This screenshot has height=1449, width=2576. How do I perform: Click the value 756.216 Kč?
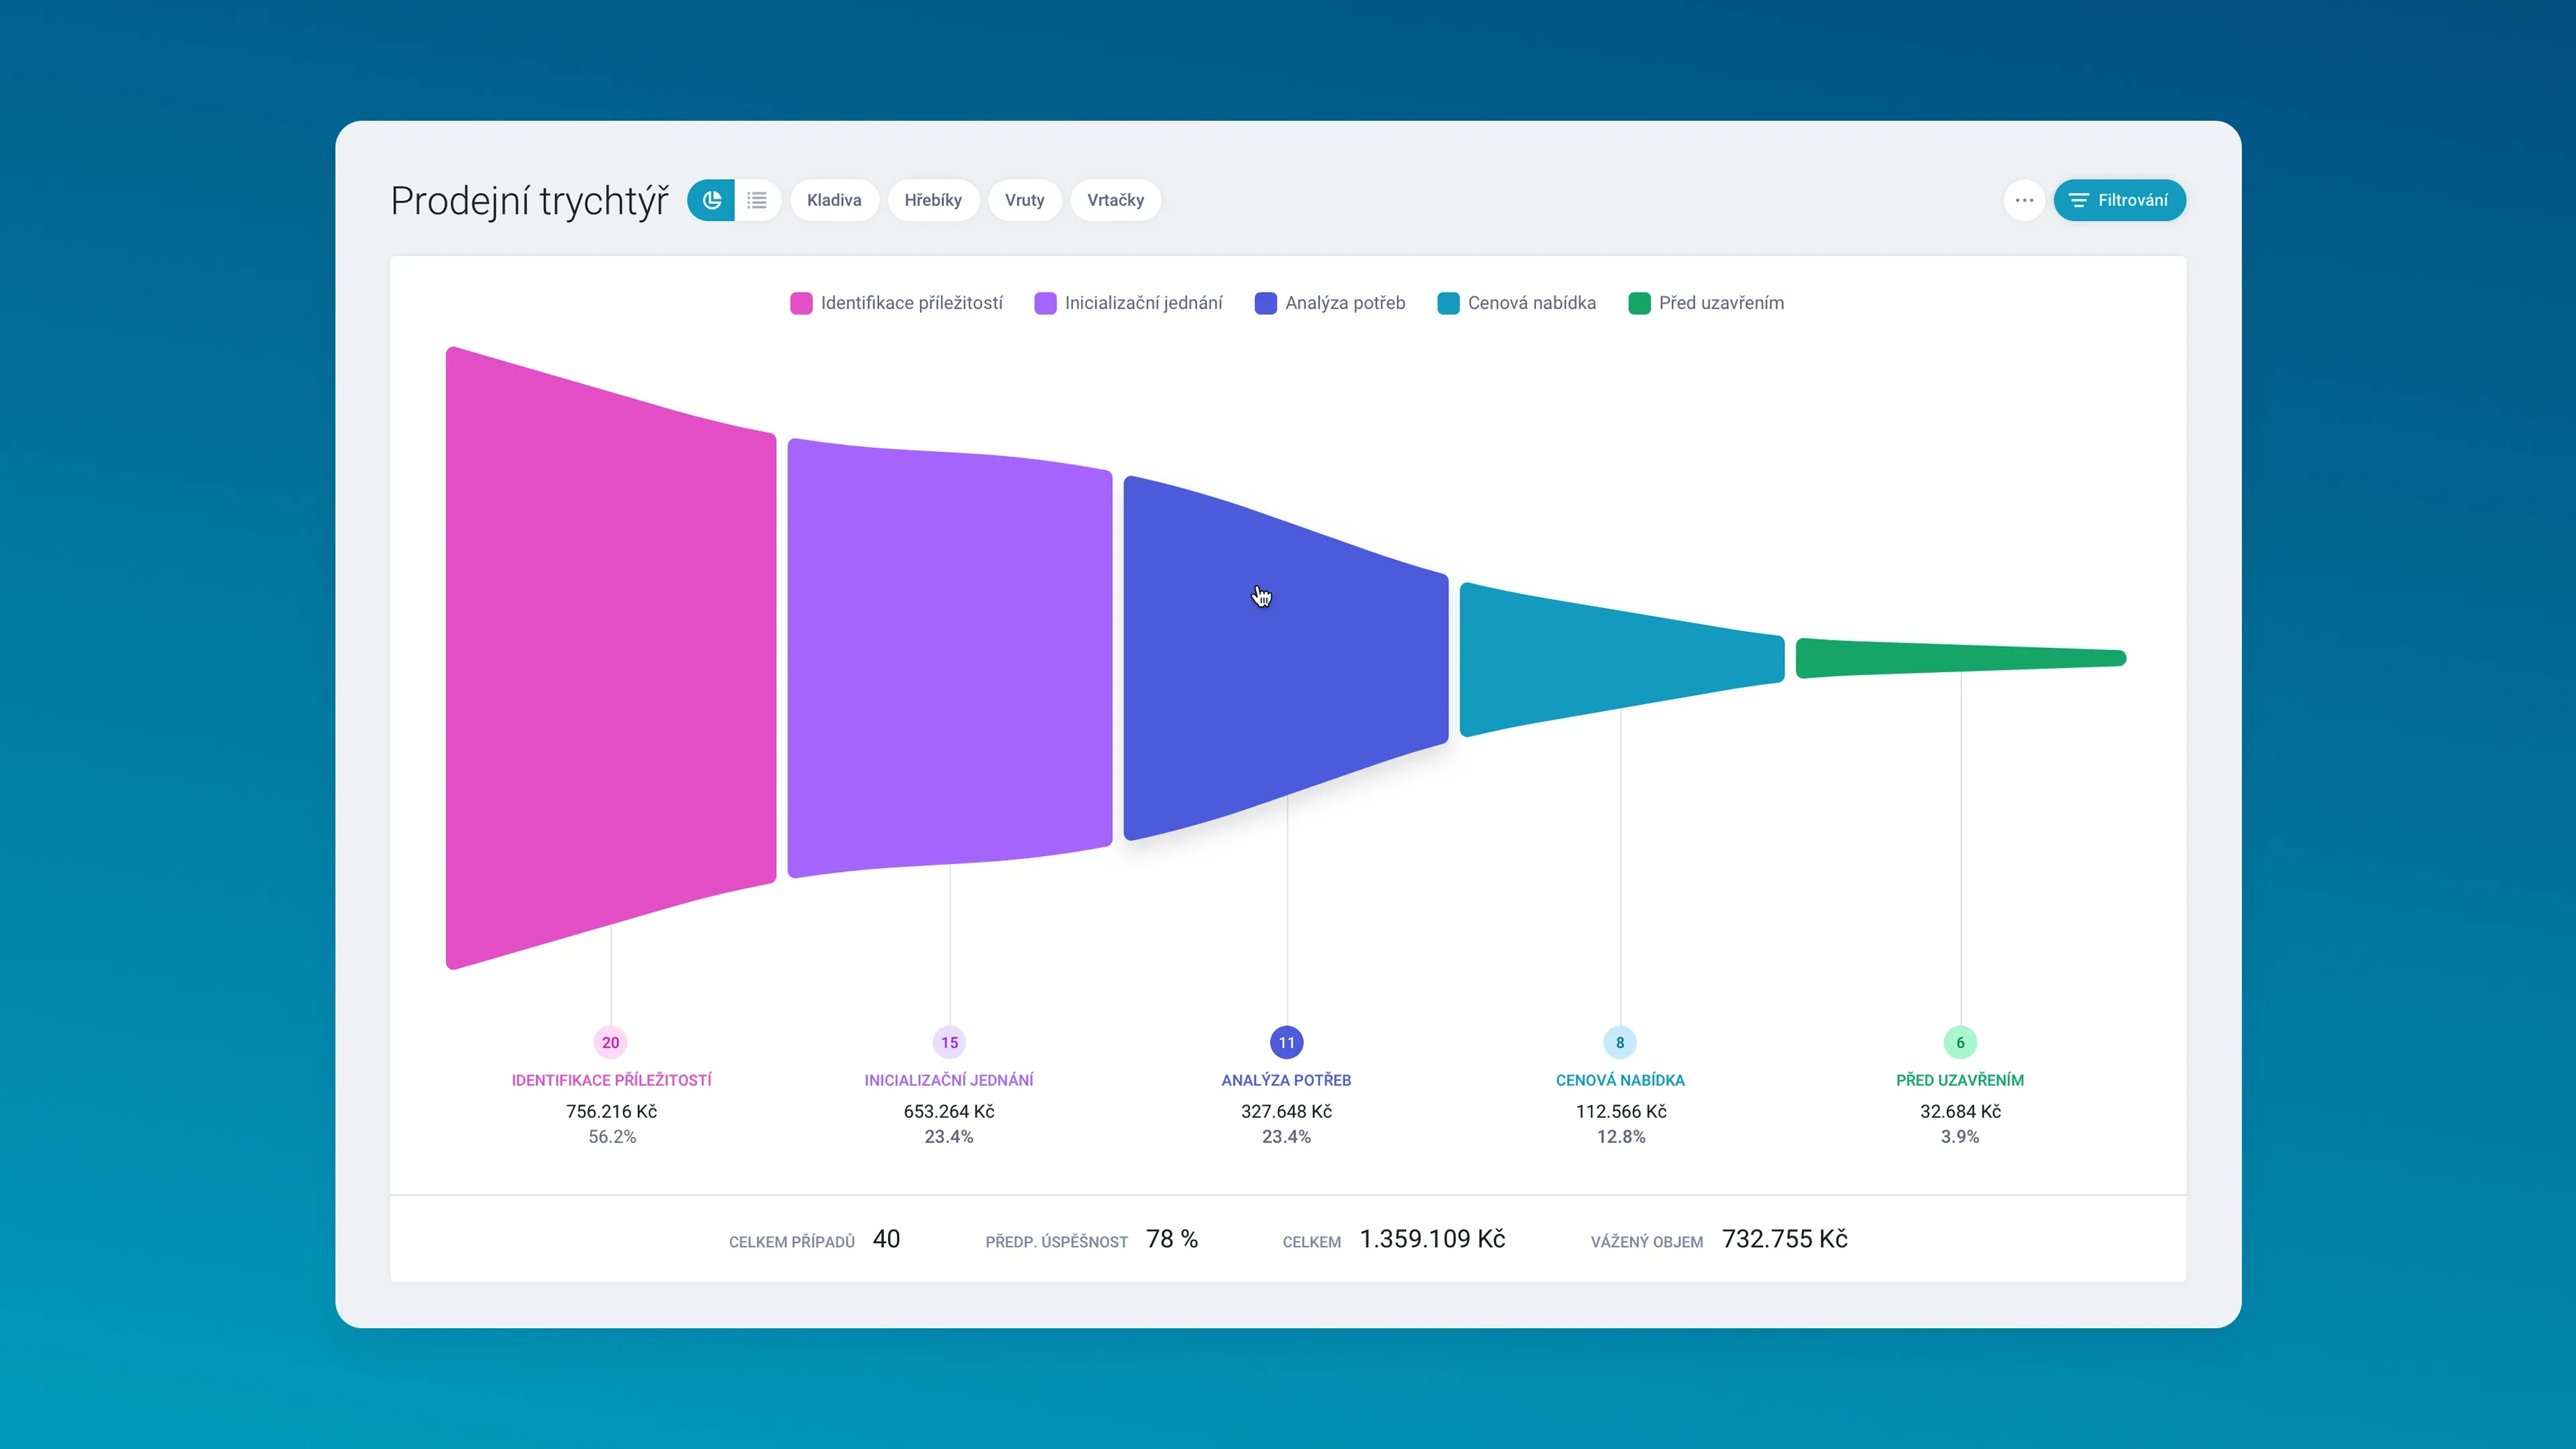point(612,1111)
